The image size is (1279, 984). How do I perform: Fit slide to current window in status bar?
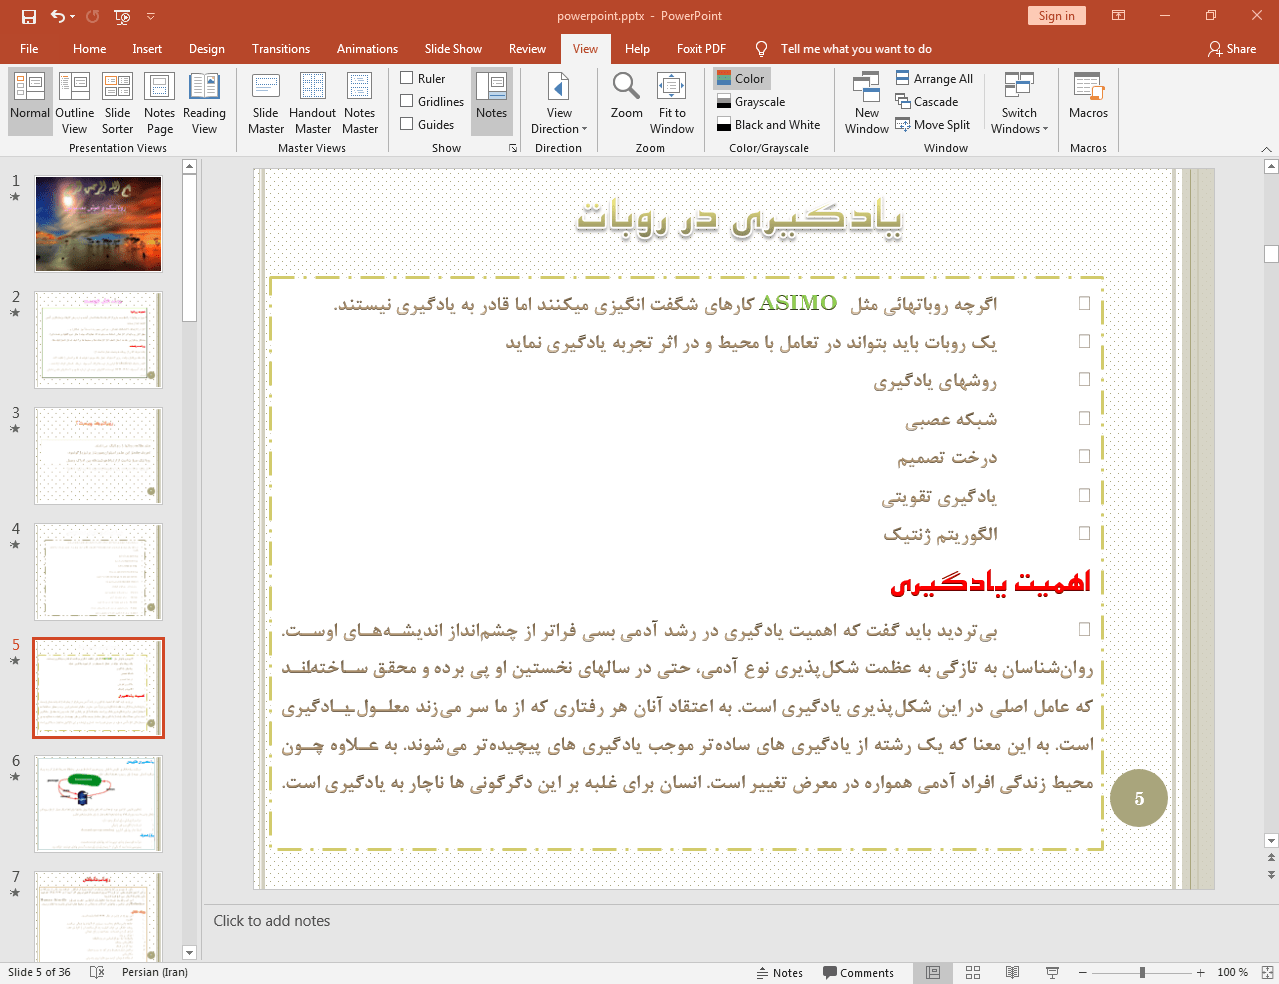pyautogui.click(x=1267, y=972)
